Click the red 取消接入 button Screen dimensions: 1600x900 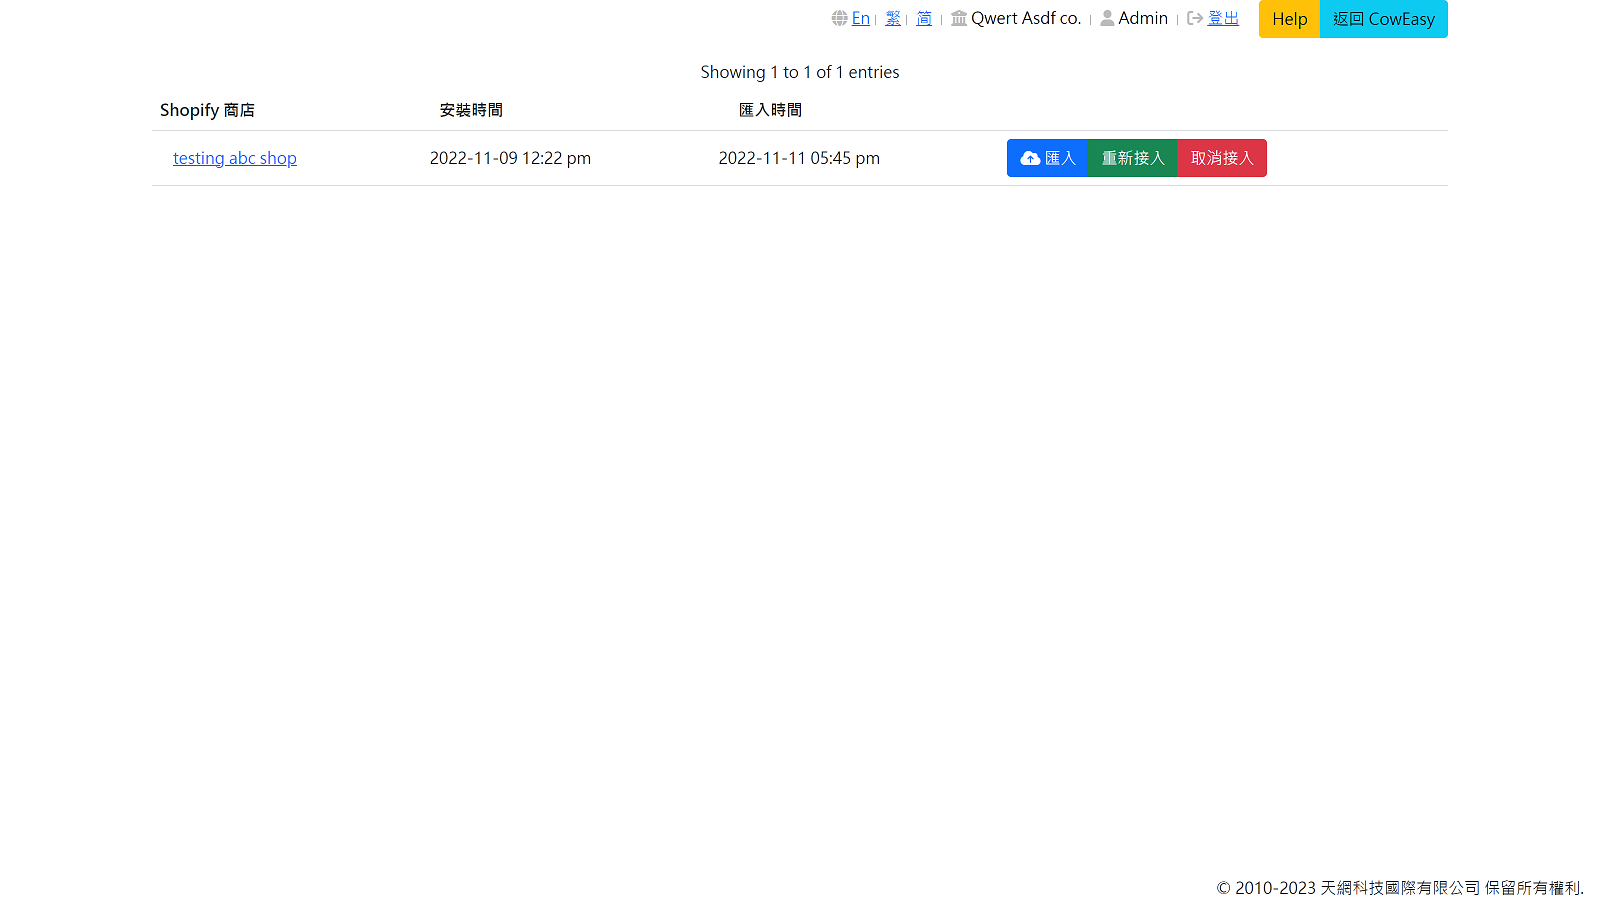coord(1222,158)
